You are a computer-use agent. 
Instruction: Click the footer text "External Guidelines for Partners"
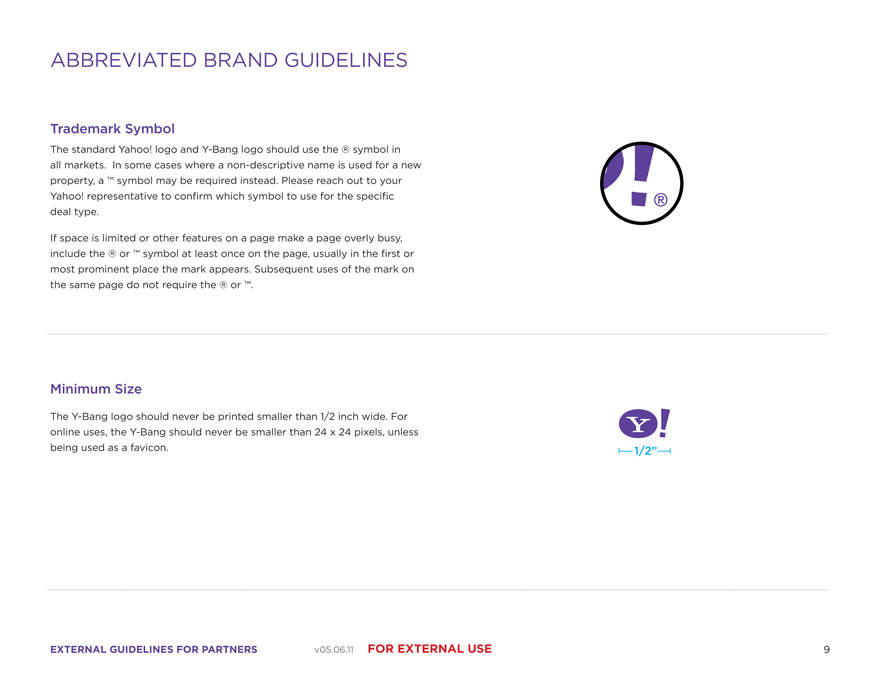pyautogui.click(x=154, y=650)
